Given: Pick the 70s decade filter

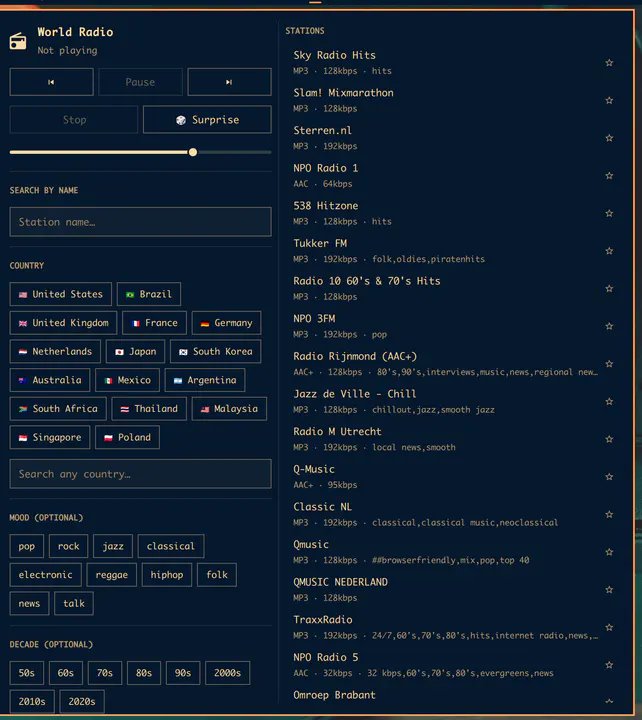Looking at the screenshot, I should click(x=105, y=673).
